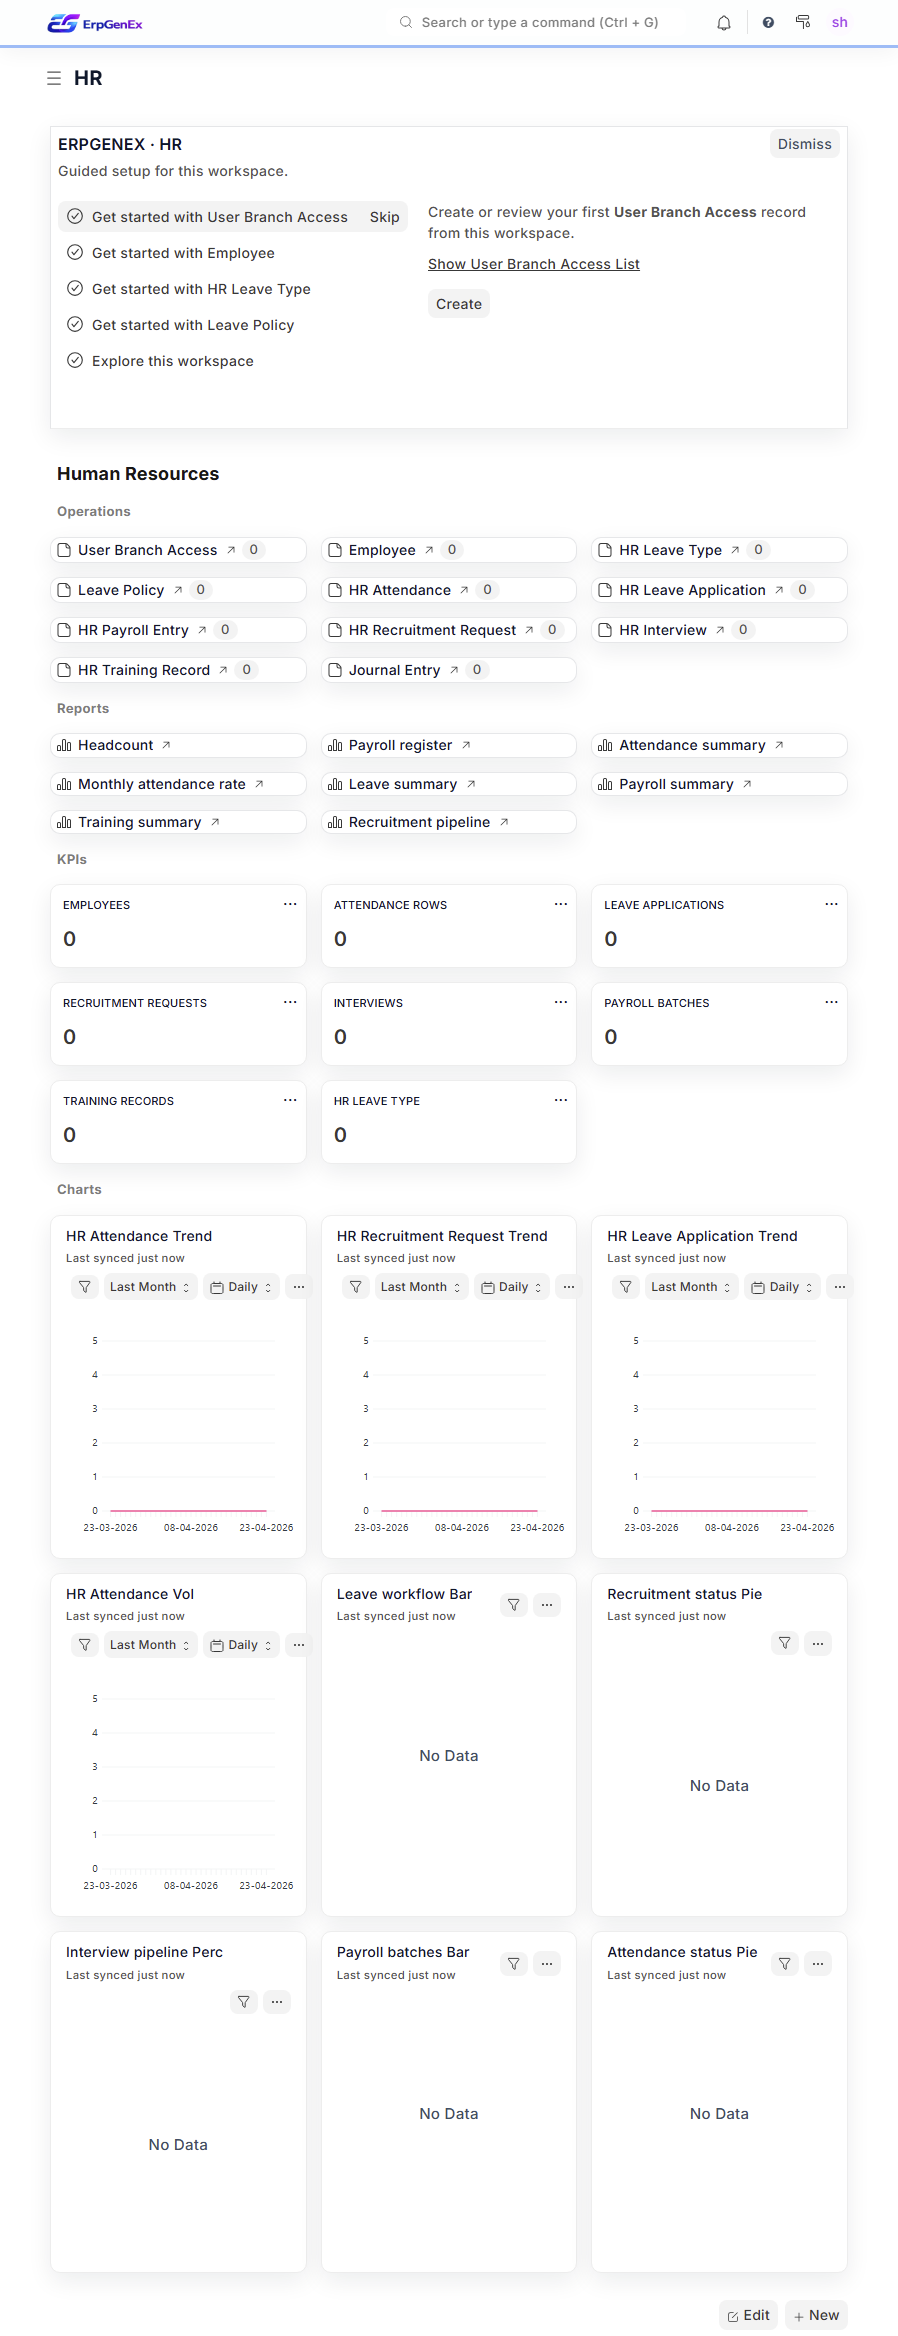Open the Headcount report shortcut
Viewport: 898px width, 2336px height.
116,745
